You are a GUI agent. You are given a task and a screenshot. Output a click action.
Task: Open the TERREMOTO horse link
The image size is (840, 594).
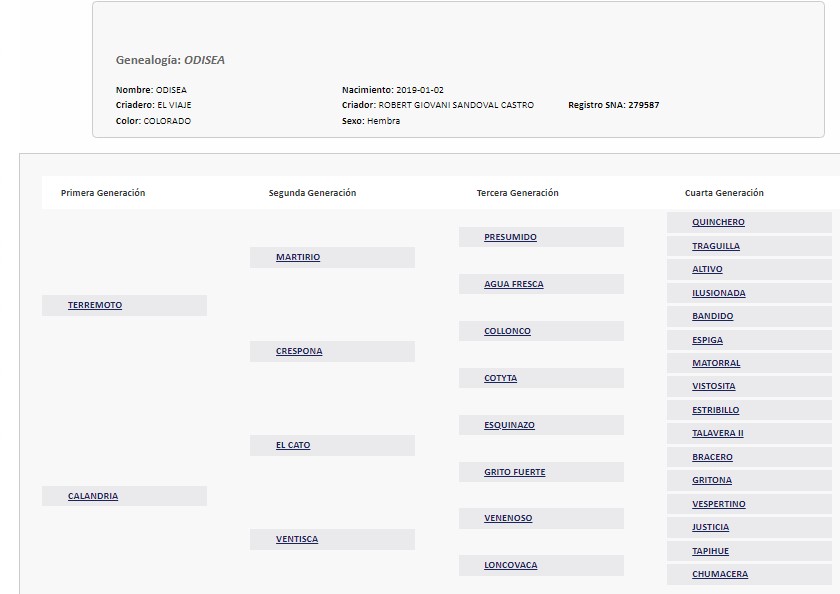click(x=95, y=305)
